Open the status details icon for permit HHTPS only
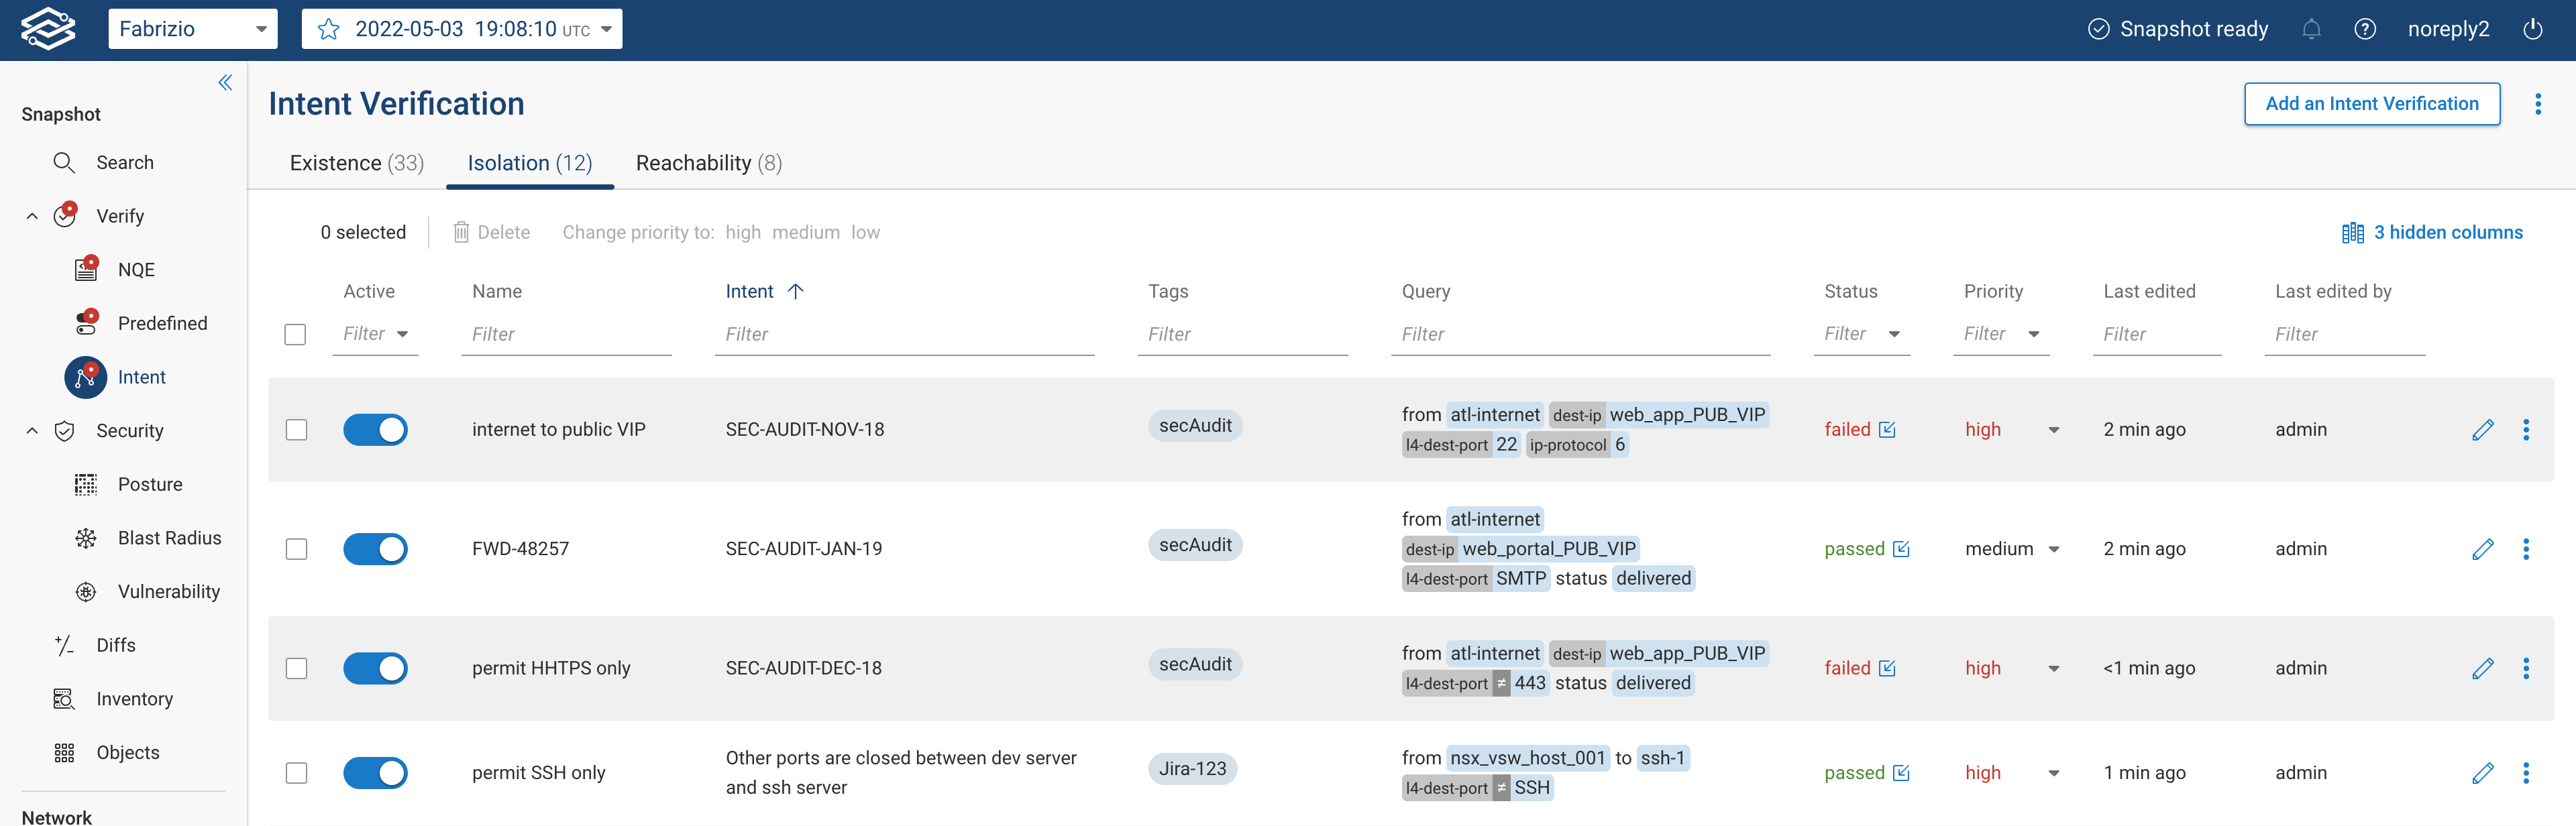This screenshot has height=826, width=2576. 1887,668
